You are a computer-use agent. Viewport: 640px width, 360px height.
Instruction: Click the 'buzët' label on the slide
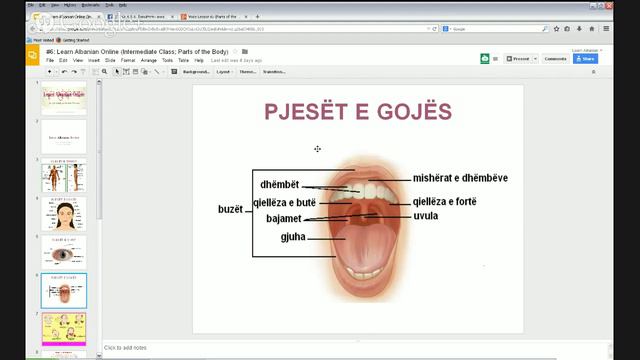pyautogui.click(x=230, y=209)
